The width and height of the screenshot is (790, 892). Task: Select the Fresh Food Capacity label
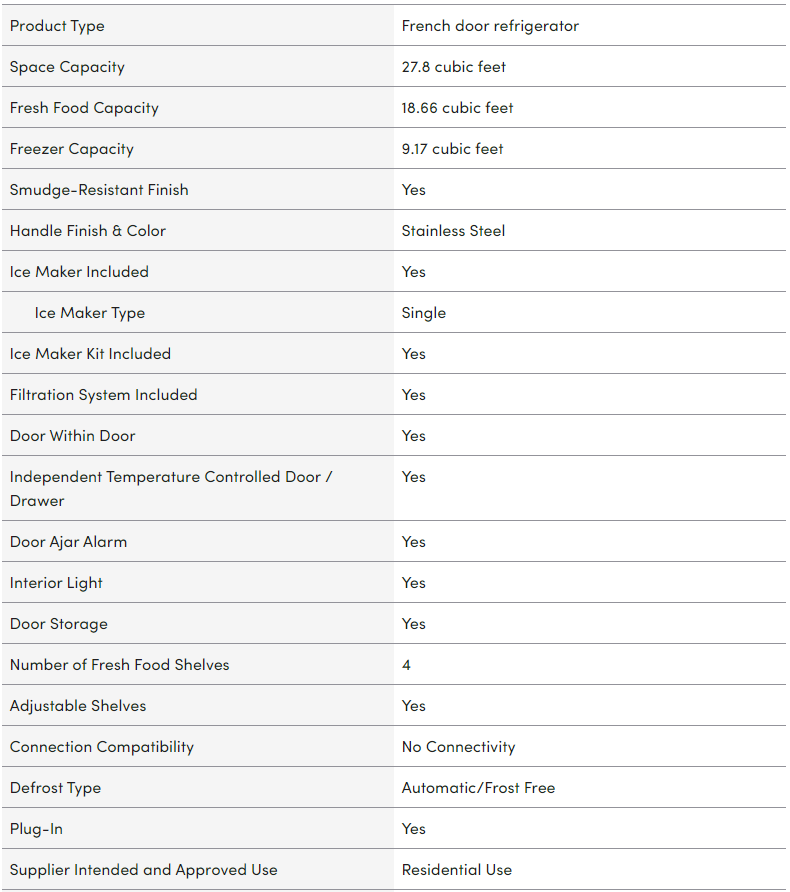[x=84, y=108]
